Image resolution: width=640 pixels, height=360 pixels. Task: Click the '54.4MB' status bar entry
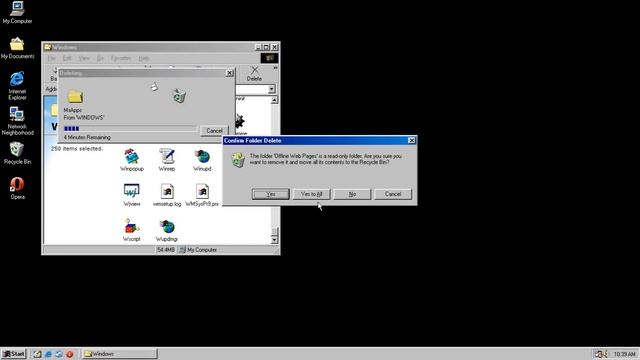pyautogui.click(x=166, y=250)
